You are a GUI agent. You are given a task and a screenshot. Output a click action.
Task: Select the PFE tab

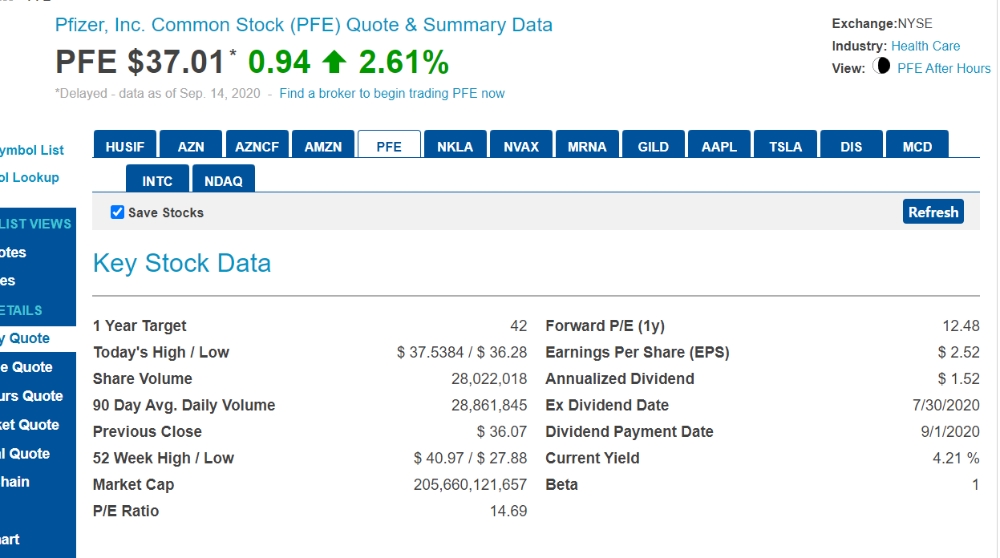[389, 144]
